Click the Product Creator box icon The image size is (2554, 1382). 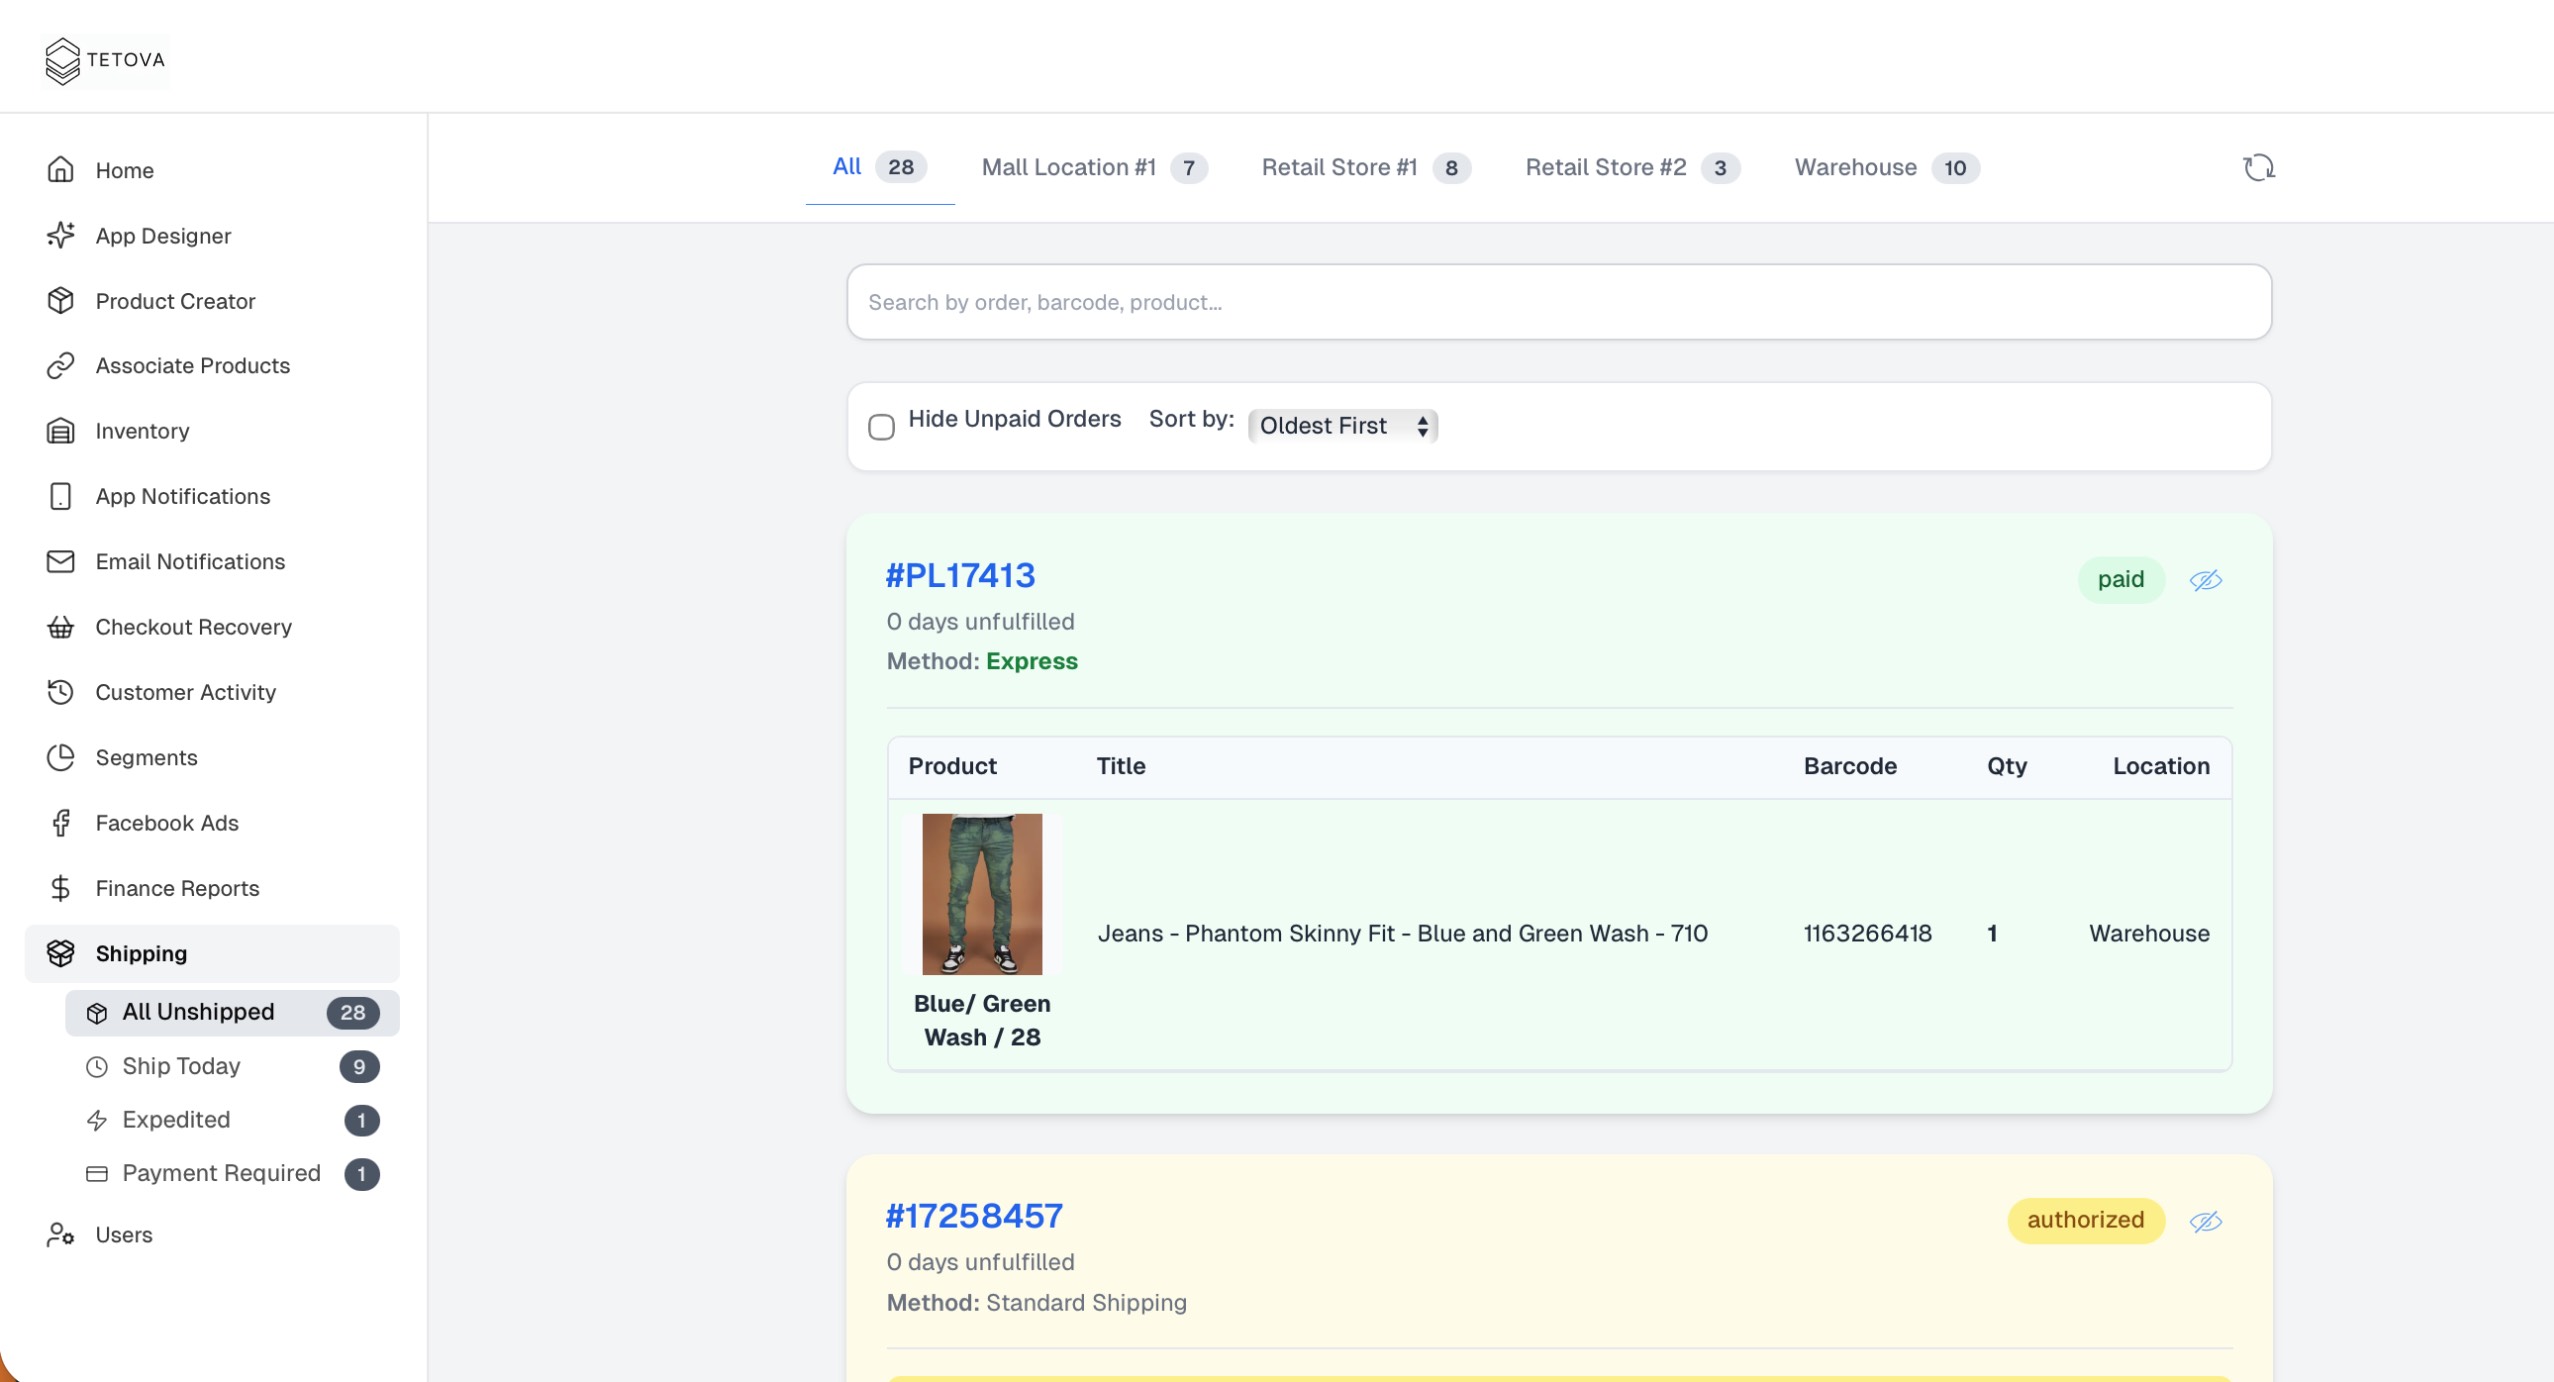click(x=61, y=300)
